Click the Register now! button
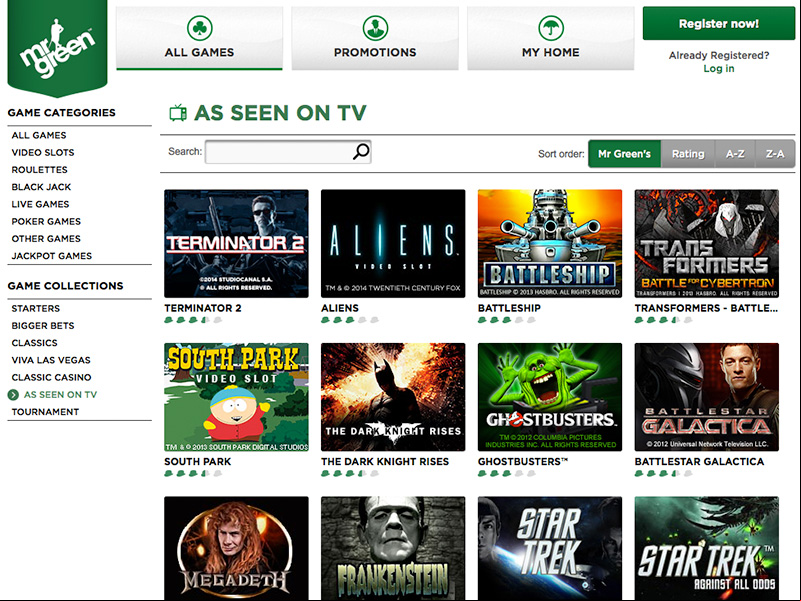This screenshot has width=801, height=601. (x=719, y=24)
